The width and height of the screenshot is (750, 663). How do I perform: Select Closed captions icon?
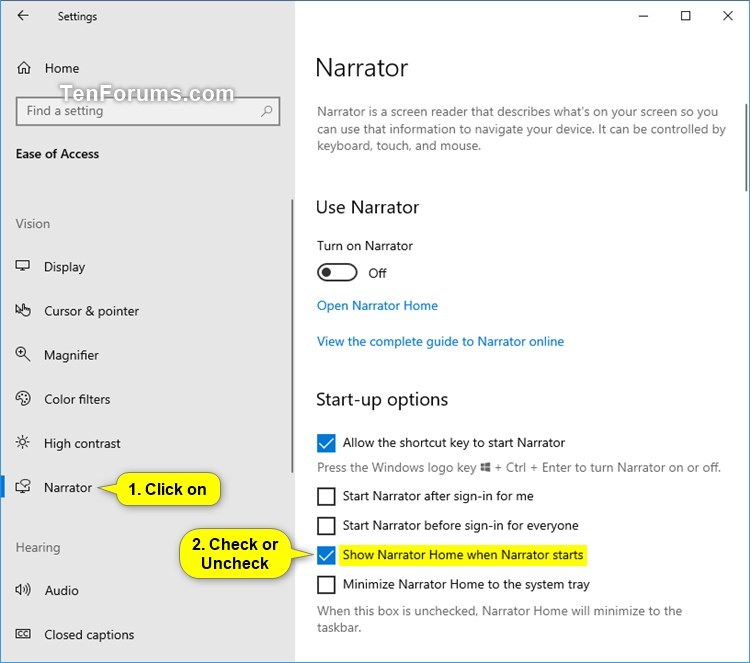click(x=22, y=634)
